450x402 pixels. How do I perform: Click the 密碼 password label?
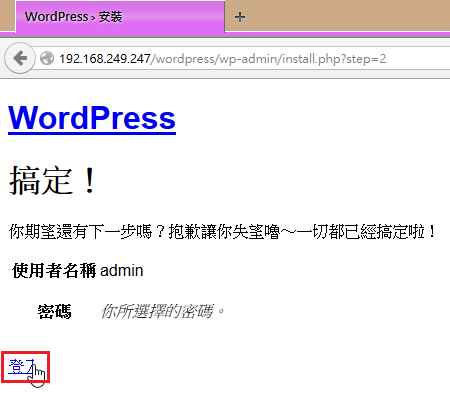coord(54,312)
